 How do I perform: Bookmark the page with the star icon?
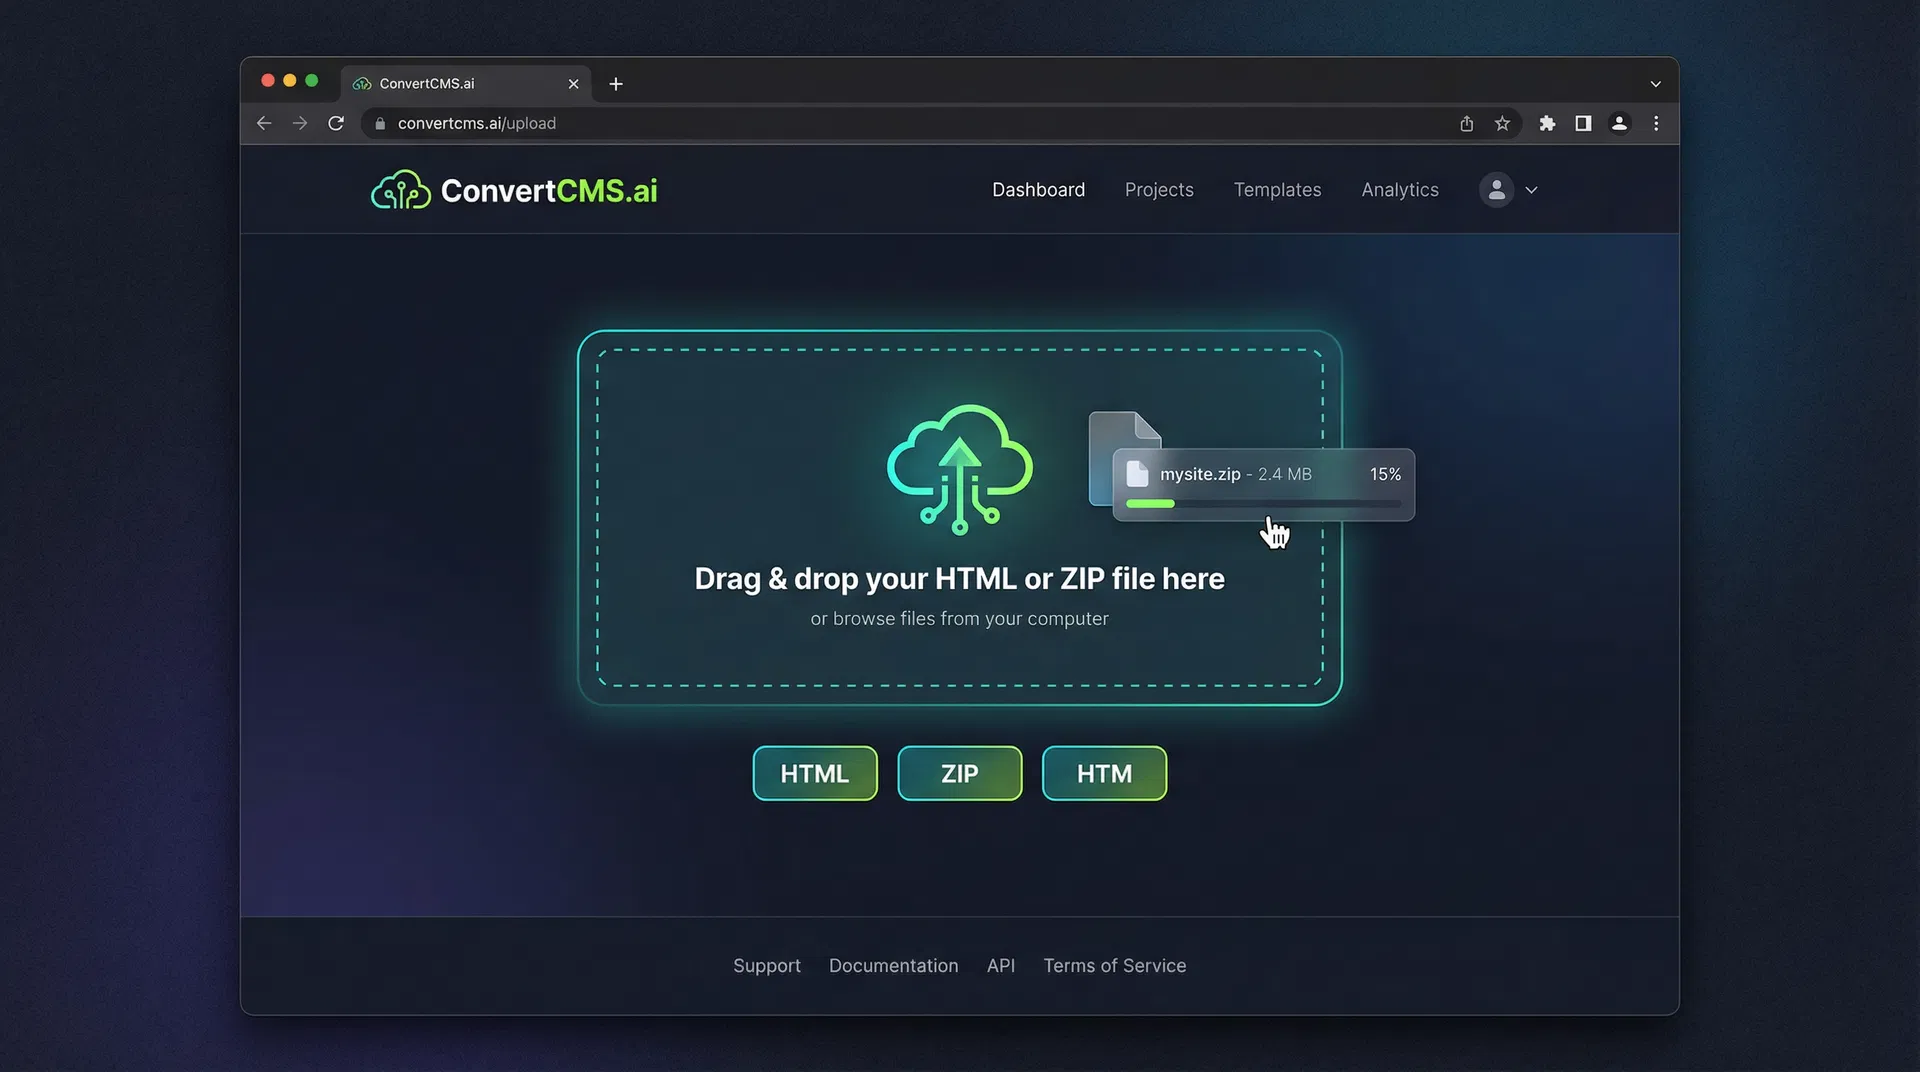(x=1502, y=123)
